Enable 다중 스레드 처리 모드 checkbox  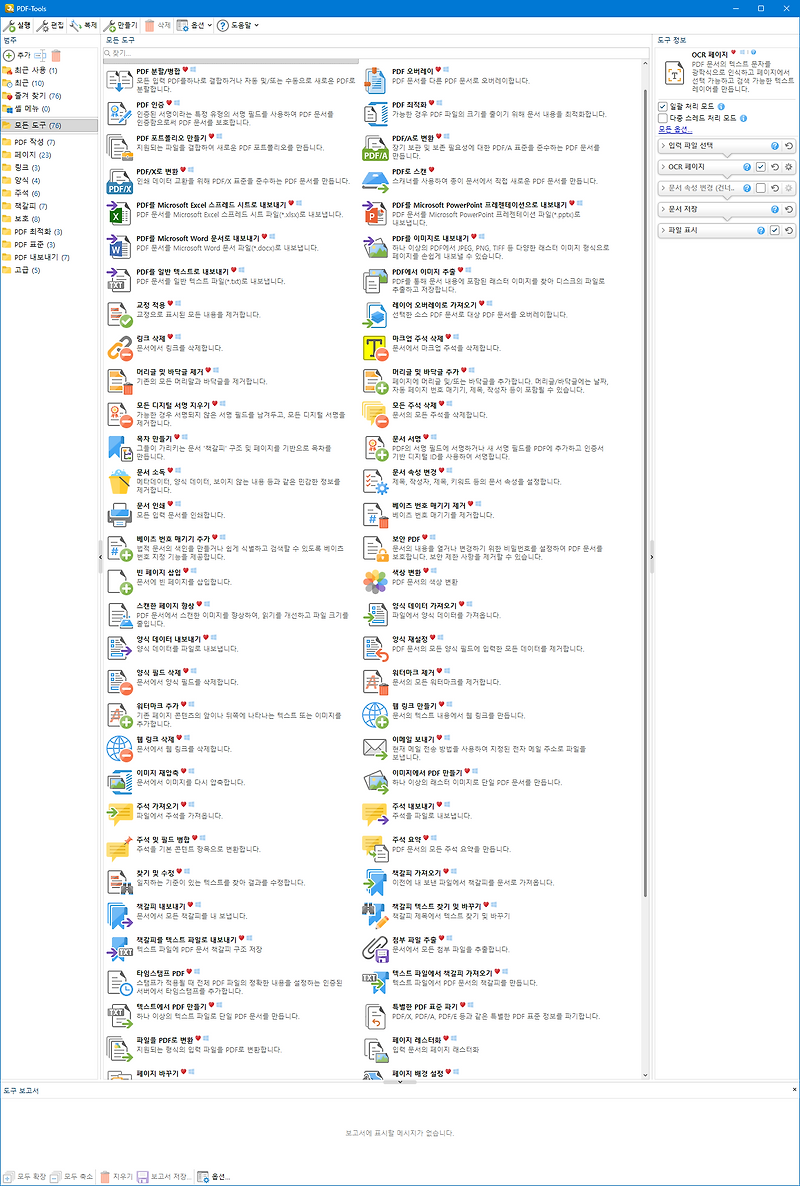click(663, 118)
